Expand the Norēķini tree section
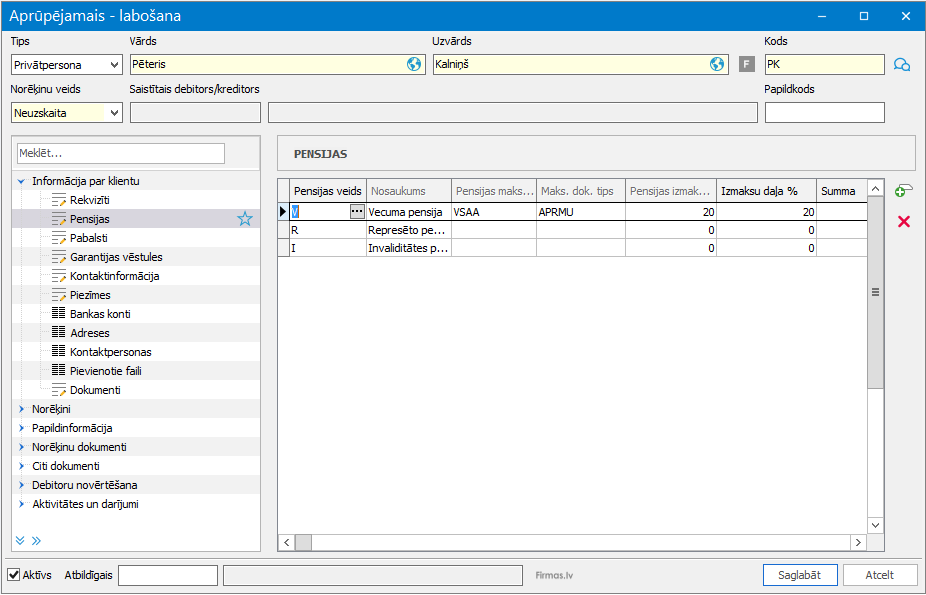Screen dimensions: 926x595 pos(21,409)
